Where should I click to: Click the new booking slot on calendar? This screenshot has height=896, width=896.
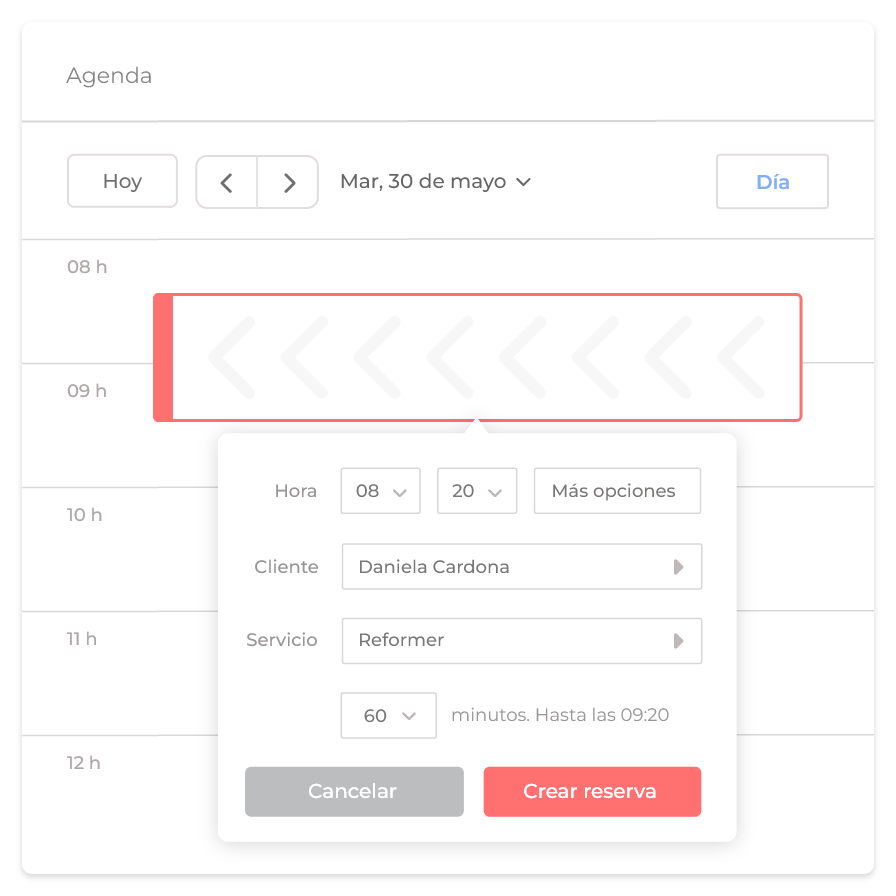[486, 357]
